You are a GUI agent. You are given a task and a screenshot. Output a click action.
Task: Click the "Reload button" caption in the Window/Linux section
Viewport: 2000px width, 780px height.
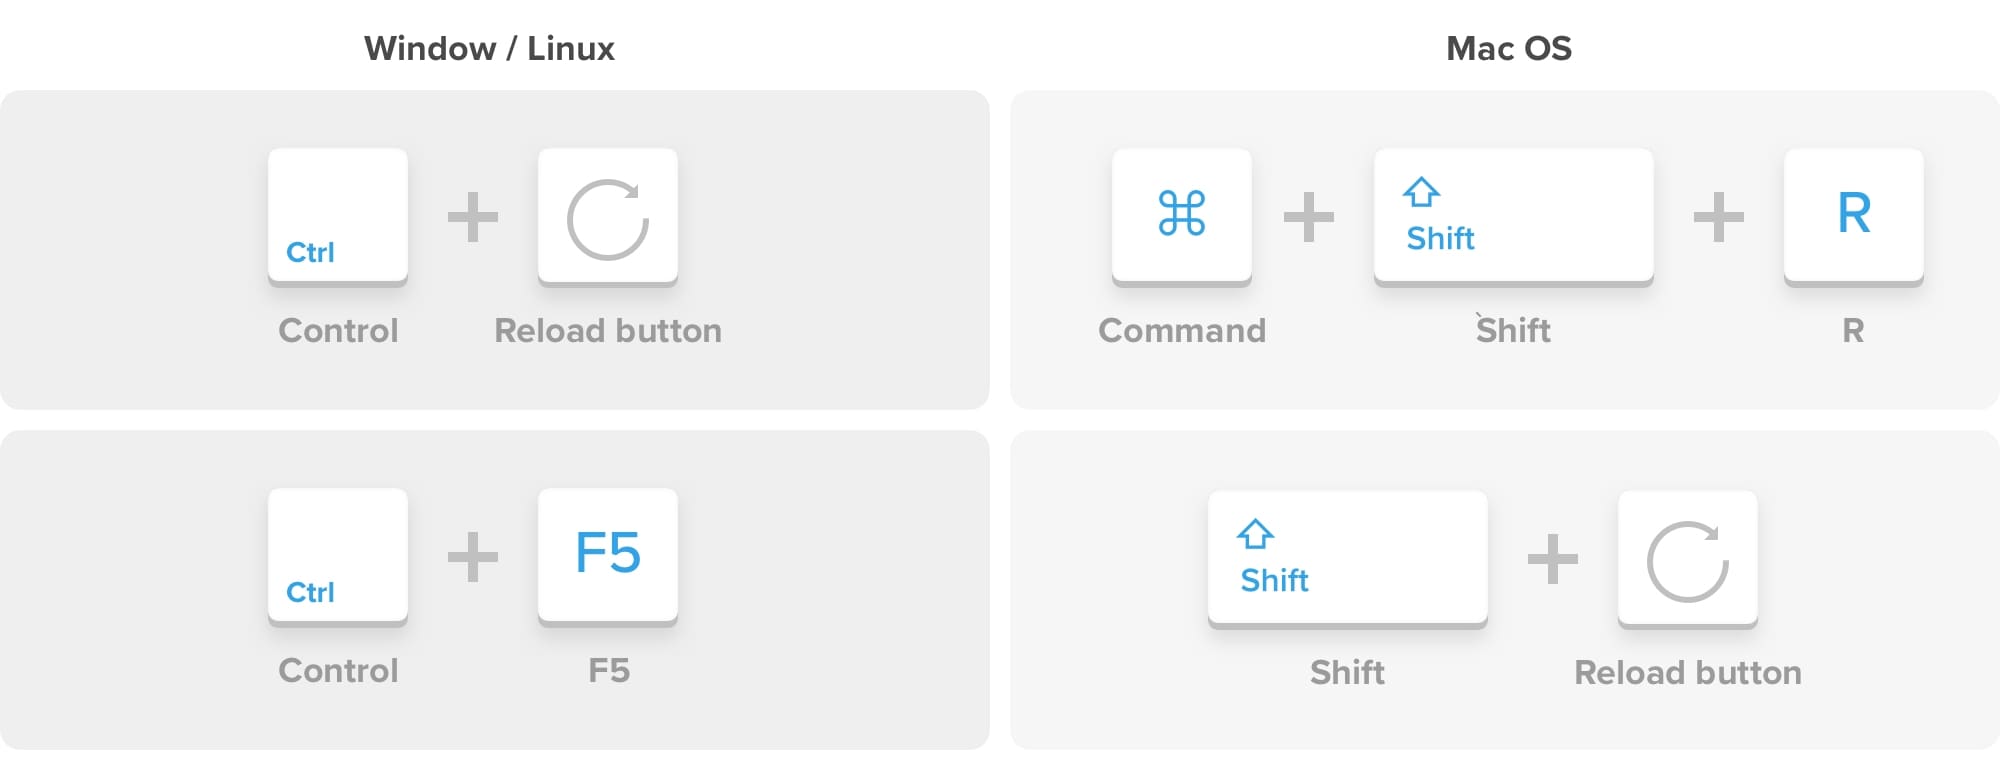pyautogui.click(x=608, y=331)
